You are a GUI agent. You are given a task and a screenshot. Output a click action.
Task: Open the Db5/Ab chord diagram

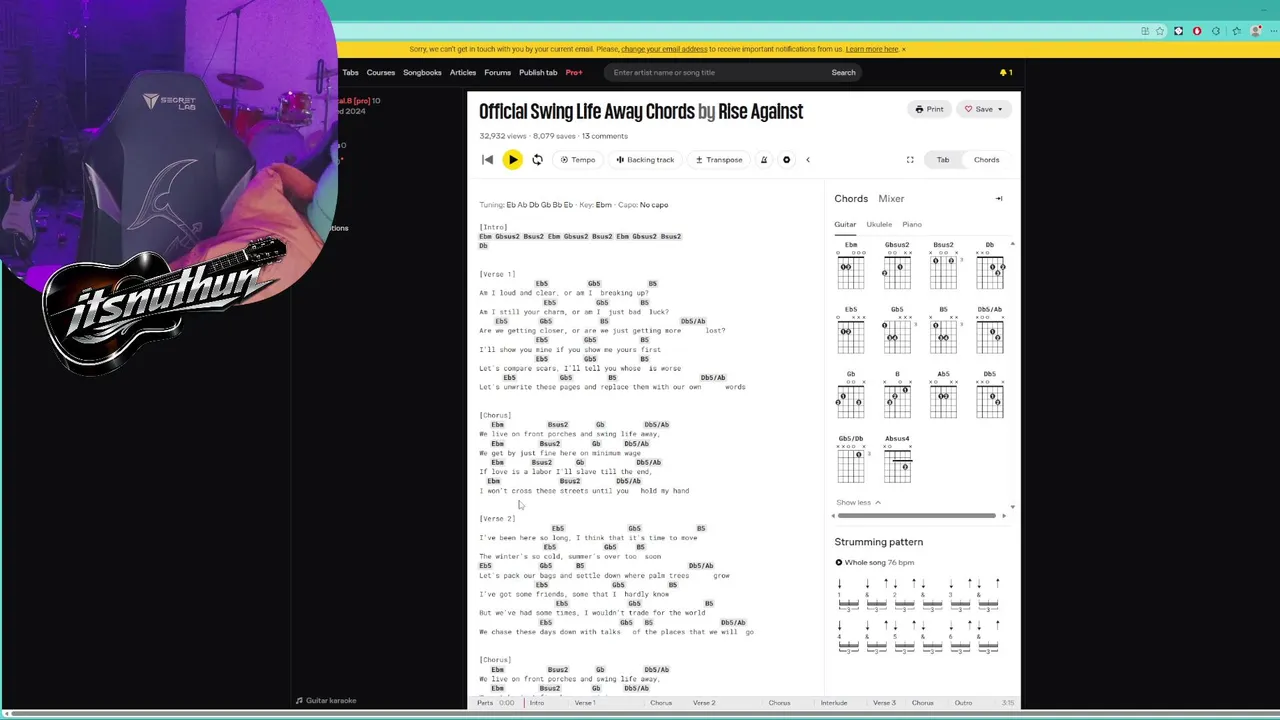coord(989,330)
